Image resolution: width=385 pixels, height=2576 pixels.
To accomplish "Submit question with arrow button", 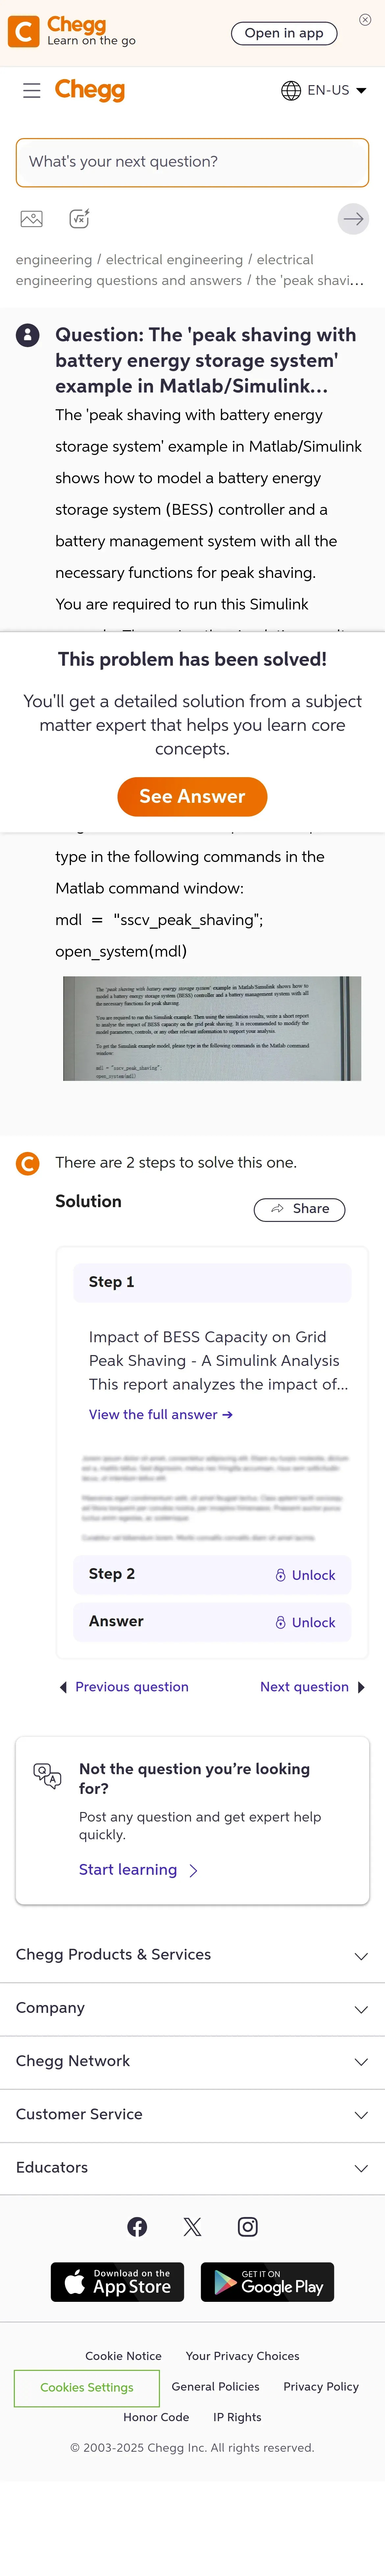I will coord(353,219).
